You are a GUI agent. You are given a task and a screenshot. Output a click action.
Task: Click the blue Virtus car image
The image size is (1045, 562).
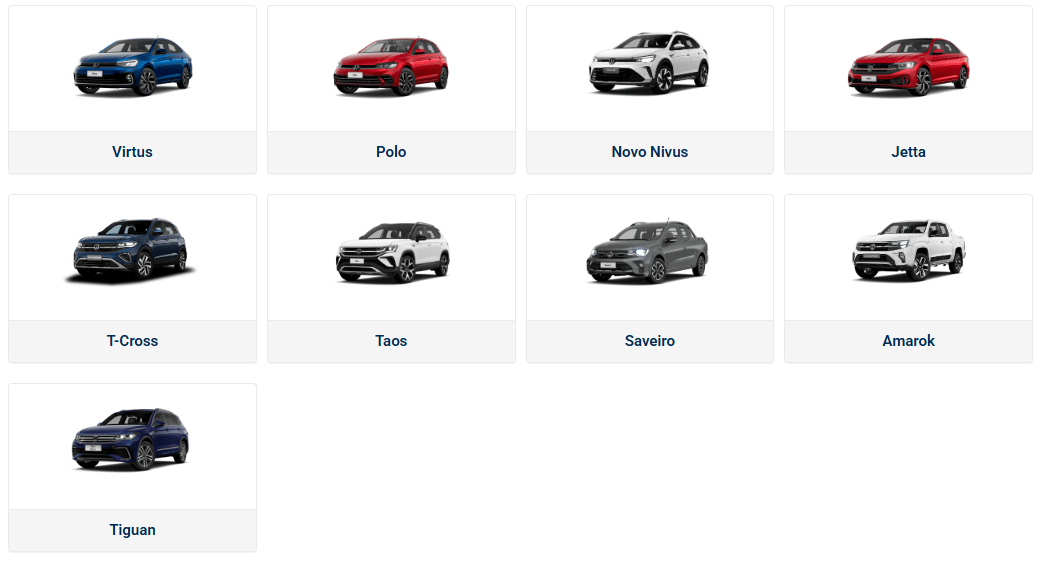tap(133, 65)
